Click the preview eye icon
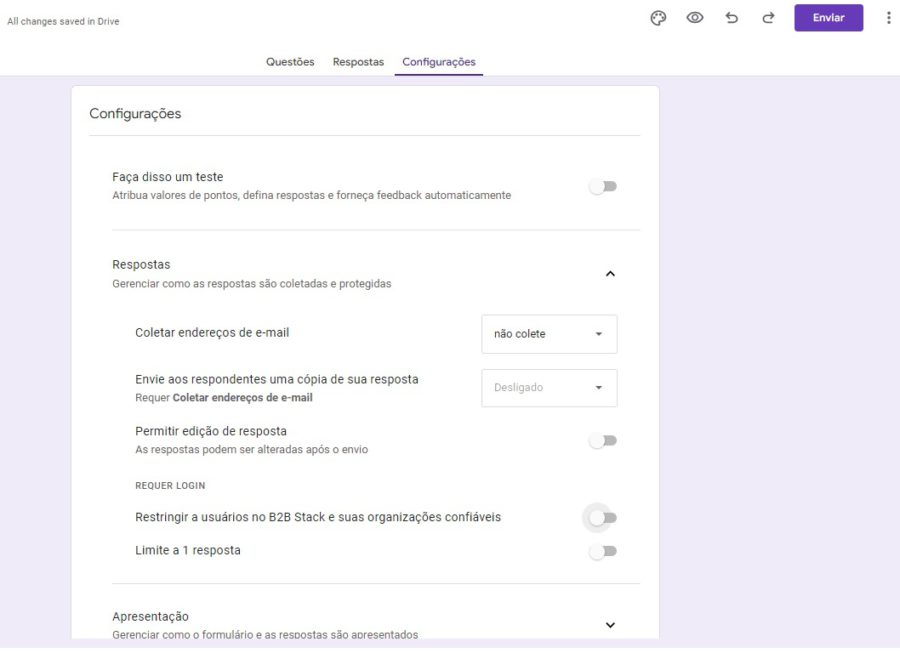Viewport: 900px width, 653px height. [694, 17]
